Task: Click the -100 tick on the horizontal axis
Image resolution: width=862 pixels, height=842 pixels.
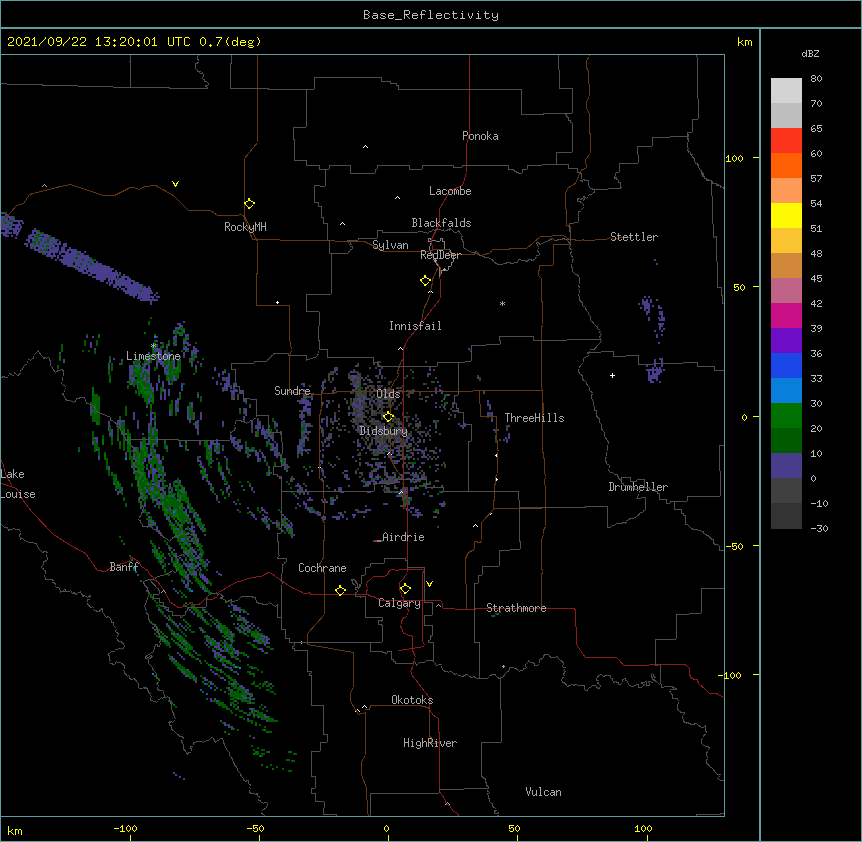Action: tap(125, 828)
